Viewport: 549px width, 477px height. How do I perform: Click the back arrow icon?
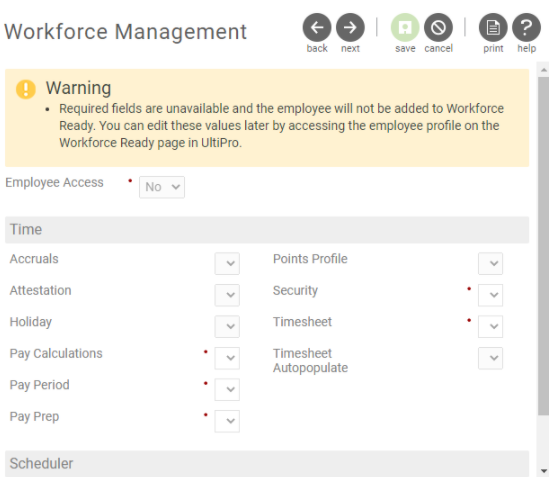click(317, 27)
